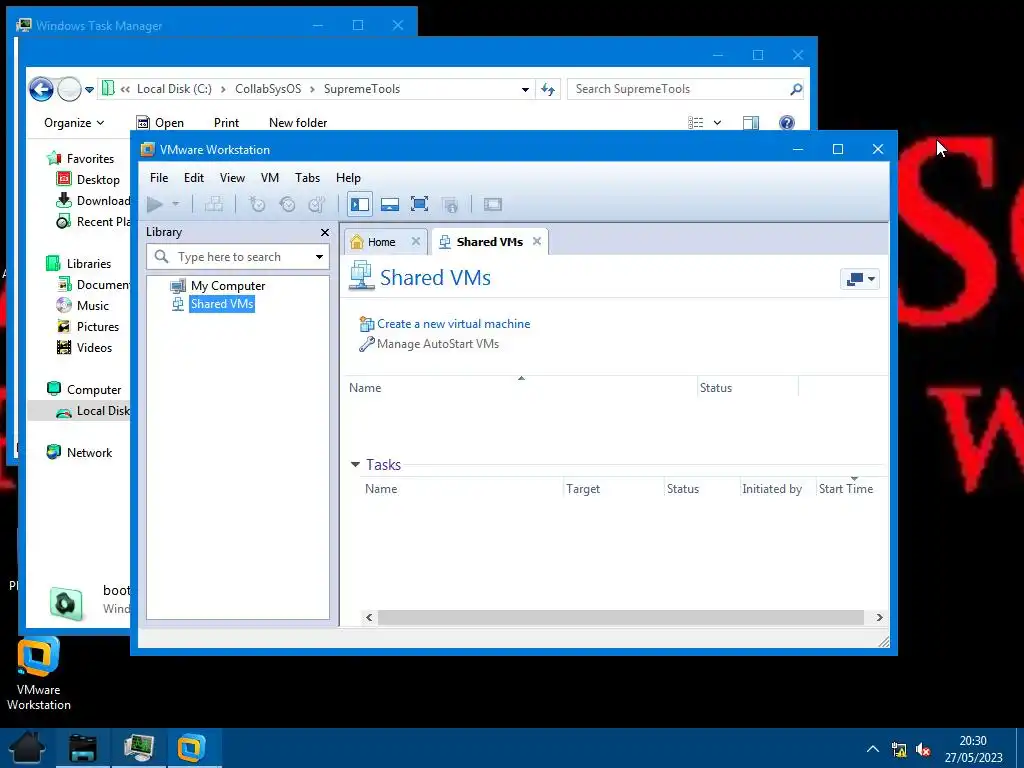Click the Send Ctrl+Alt+Del toolbar icon
The height and width of the screenshot is (768, 1024).
(214, 204)
